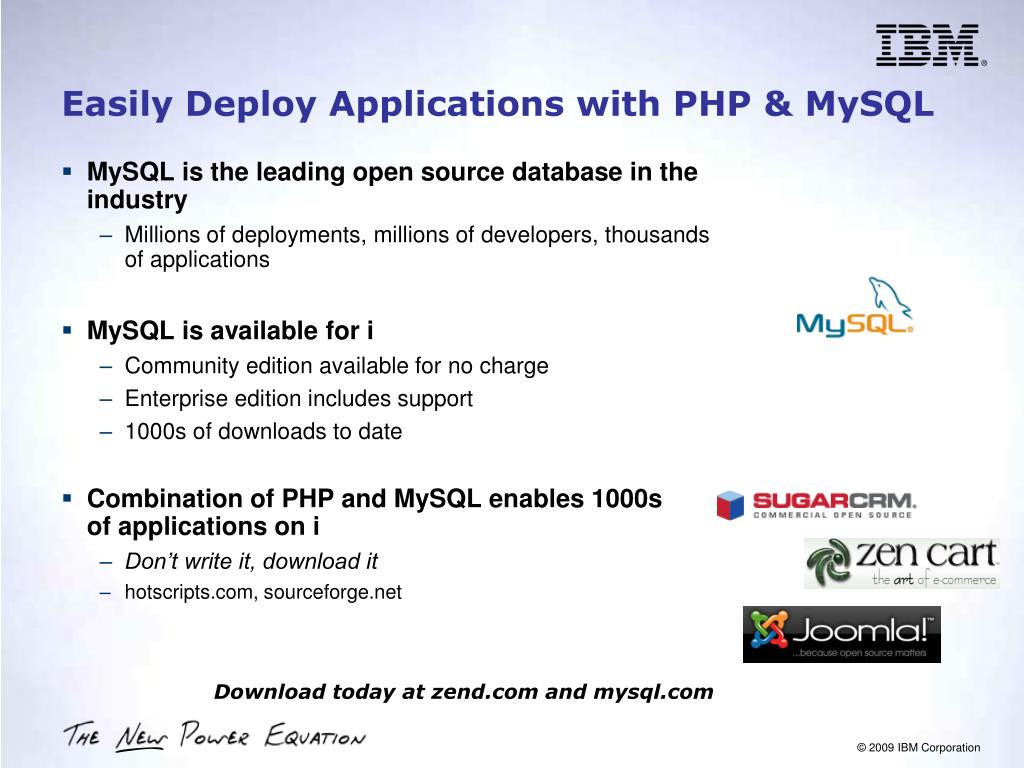Click 'MySQL is the leading open source database' bullet
1024x768 pixels.
392,185
